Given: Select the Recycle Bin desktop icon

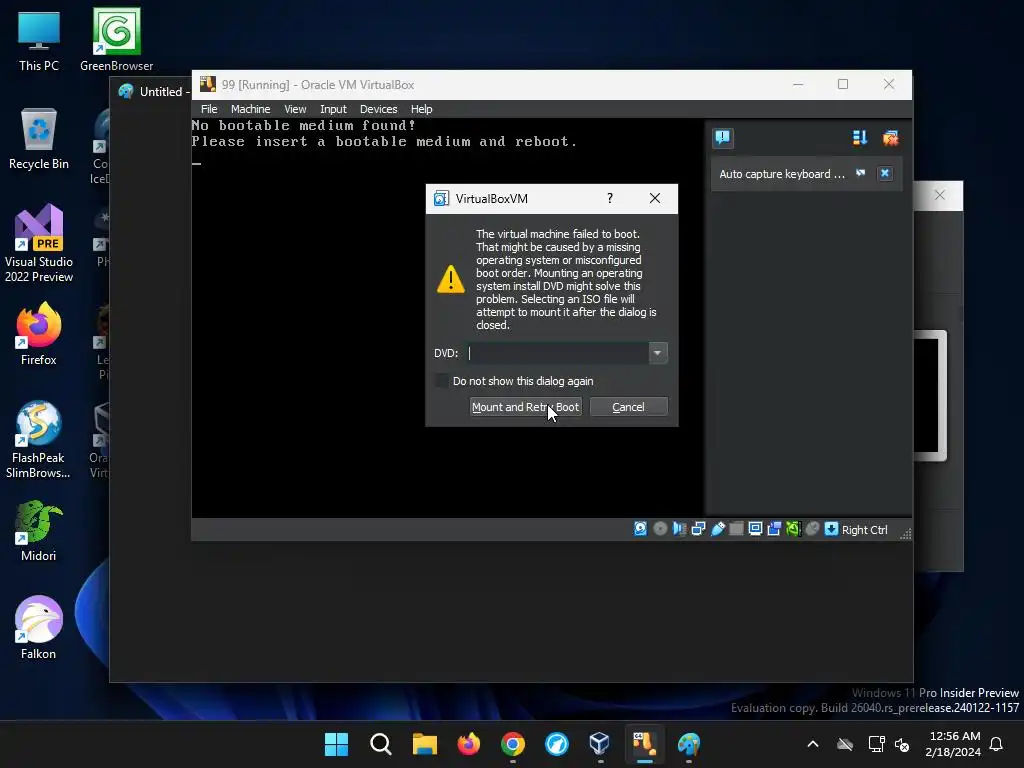Looking at the screenshot, I should click(x=39, y=138).
